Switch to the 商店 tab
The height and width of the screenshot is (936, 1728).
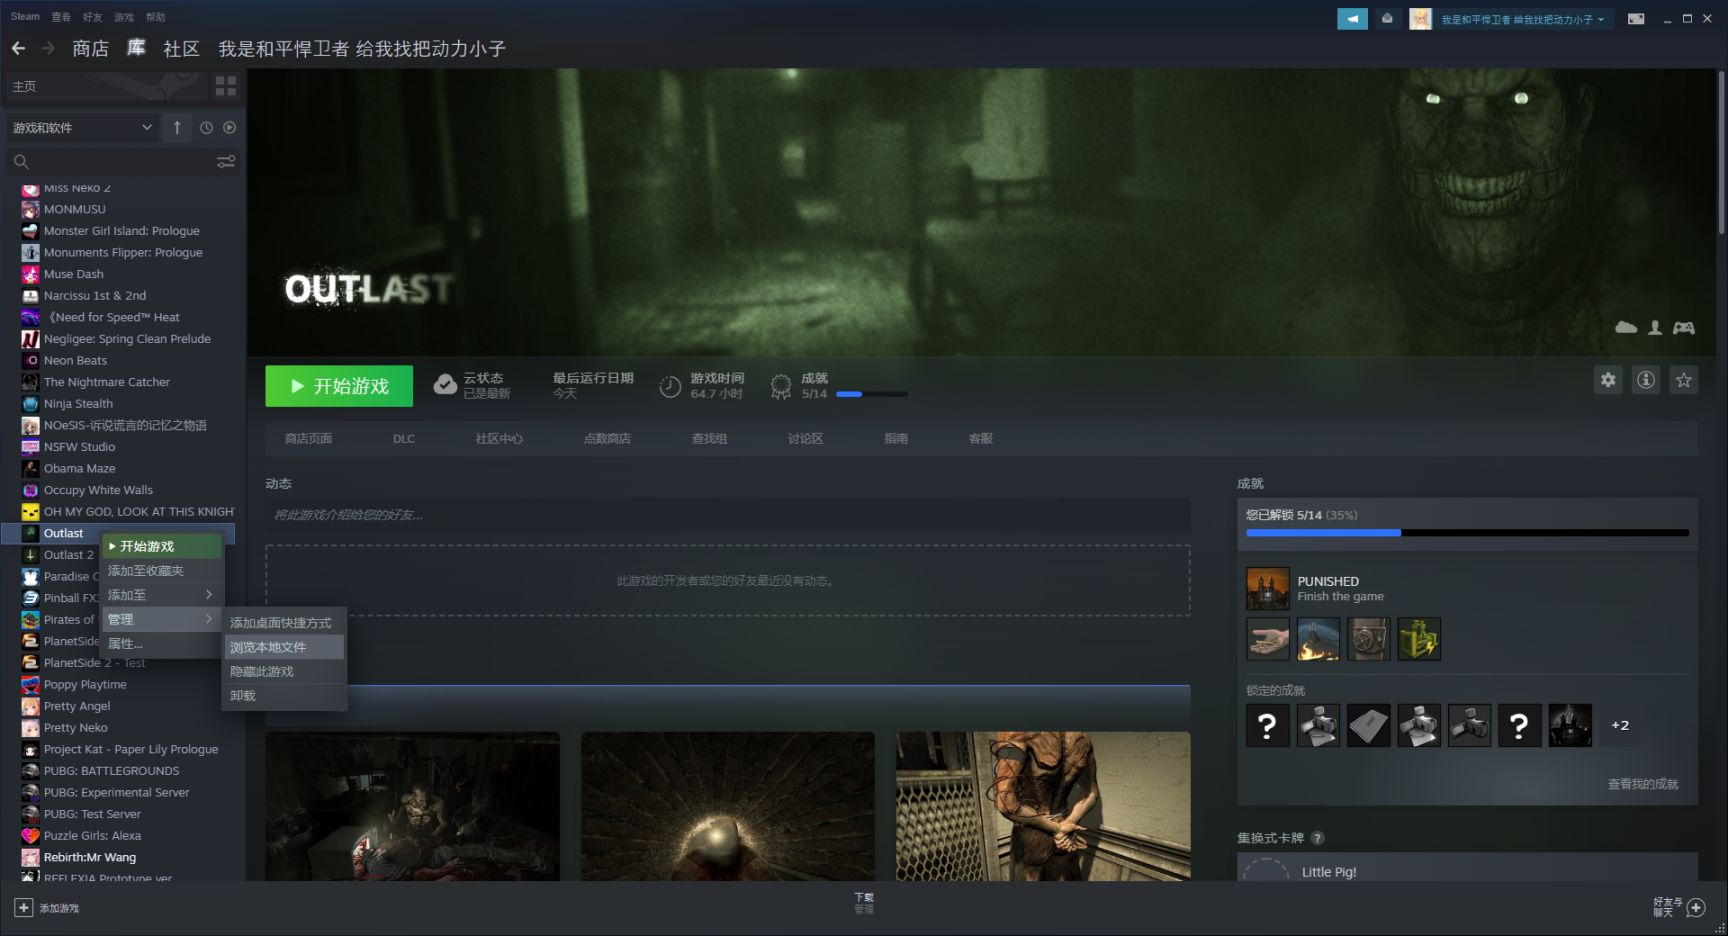tap(90, 48)
